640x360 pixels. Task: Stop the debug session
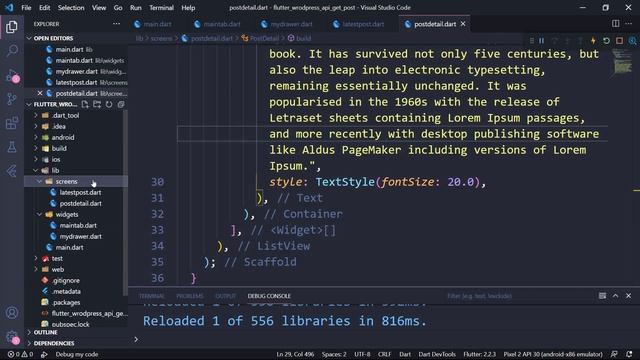tap(619, 40)
